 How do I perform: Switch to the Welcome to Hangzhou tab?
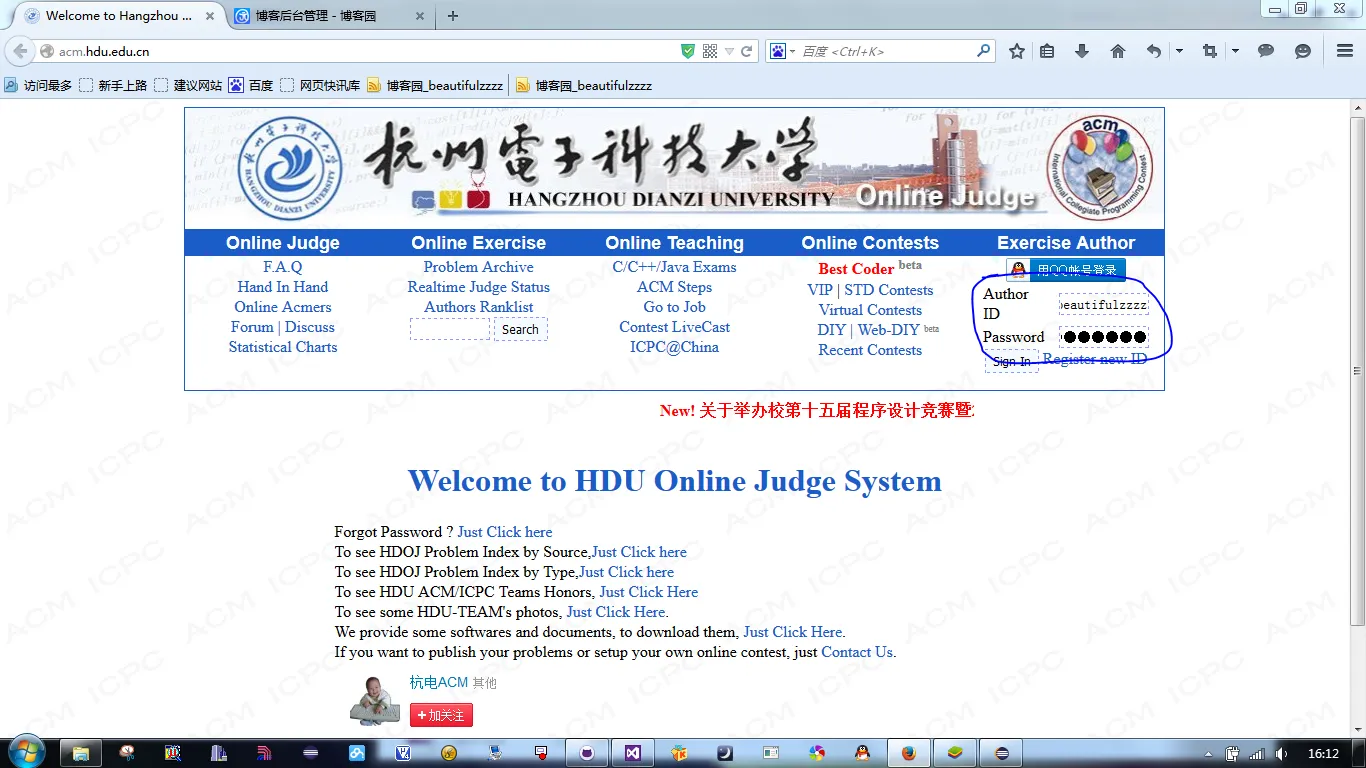[x=120, y=16]
